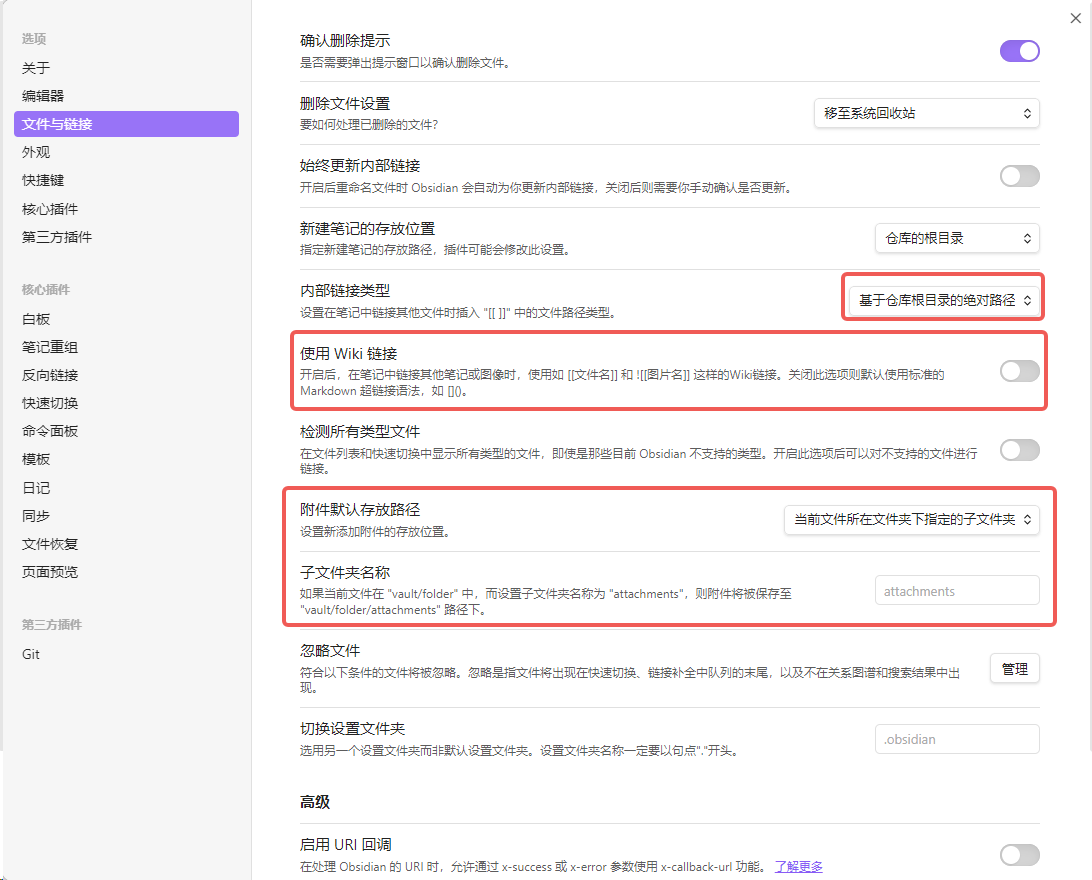Open 模板 plugin settings

tap(126, 459)
